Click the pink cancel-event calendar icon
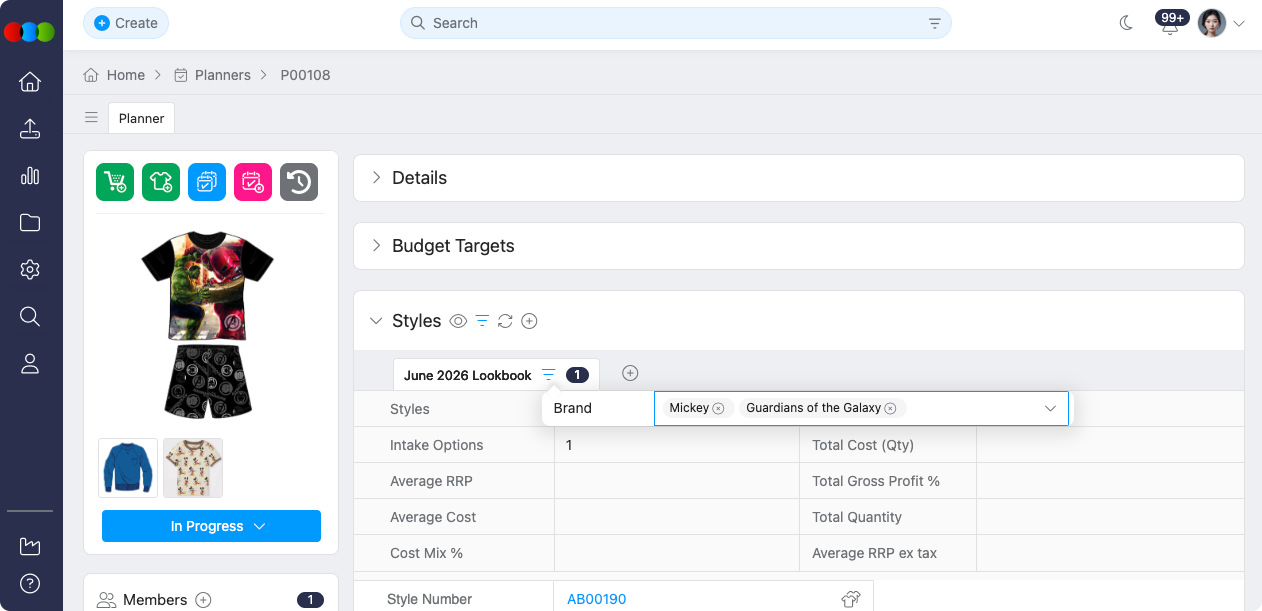1262x611 pixels. [253, 181]
